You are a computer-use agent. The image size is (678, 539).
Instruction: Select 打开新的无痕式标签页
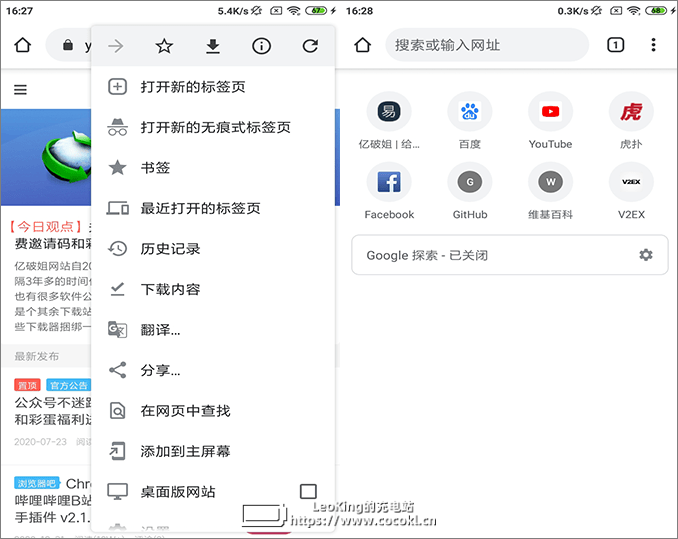213,127
